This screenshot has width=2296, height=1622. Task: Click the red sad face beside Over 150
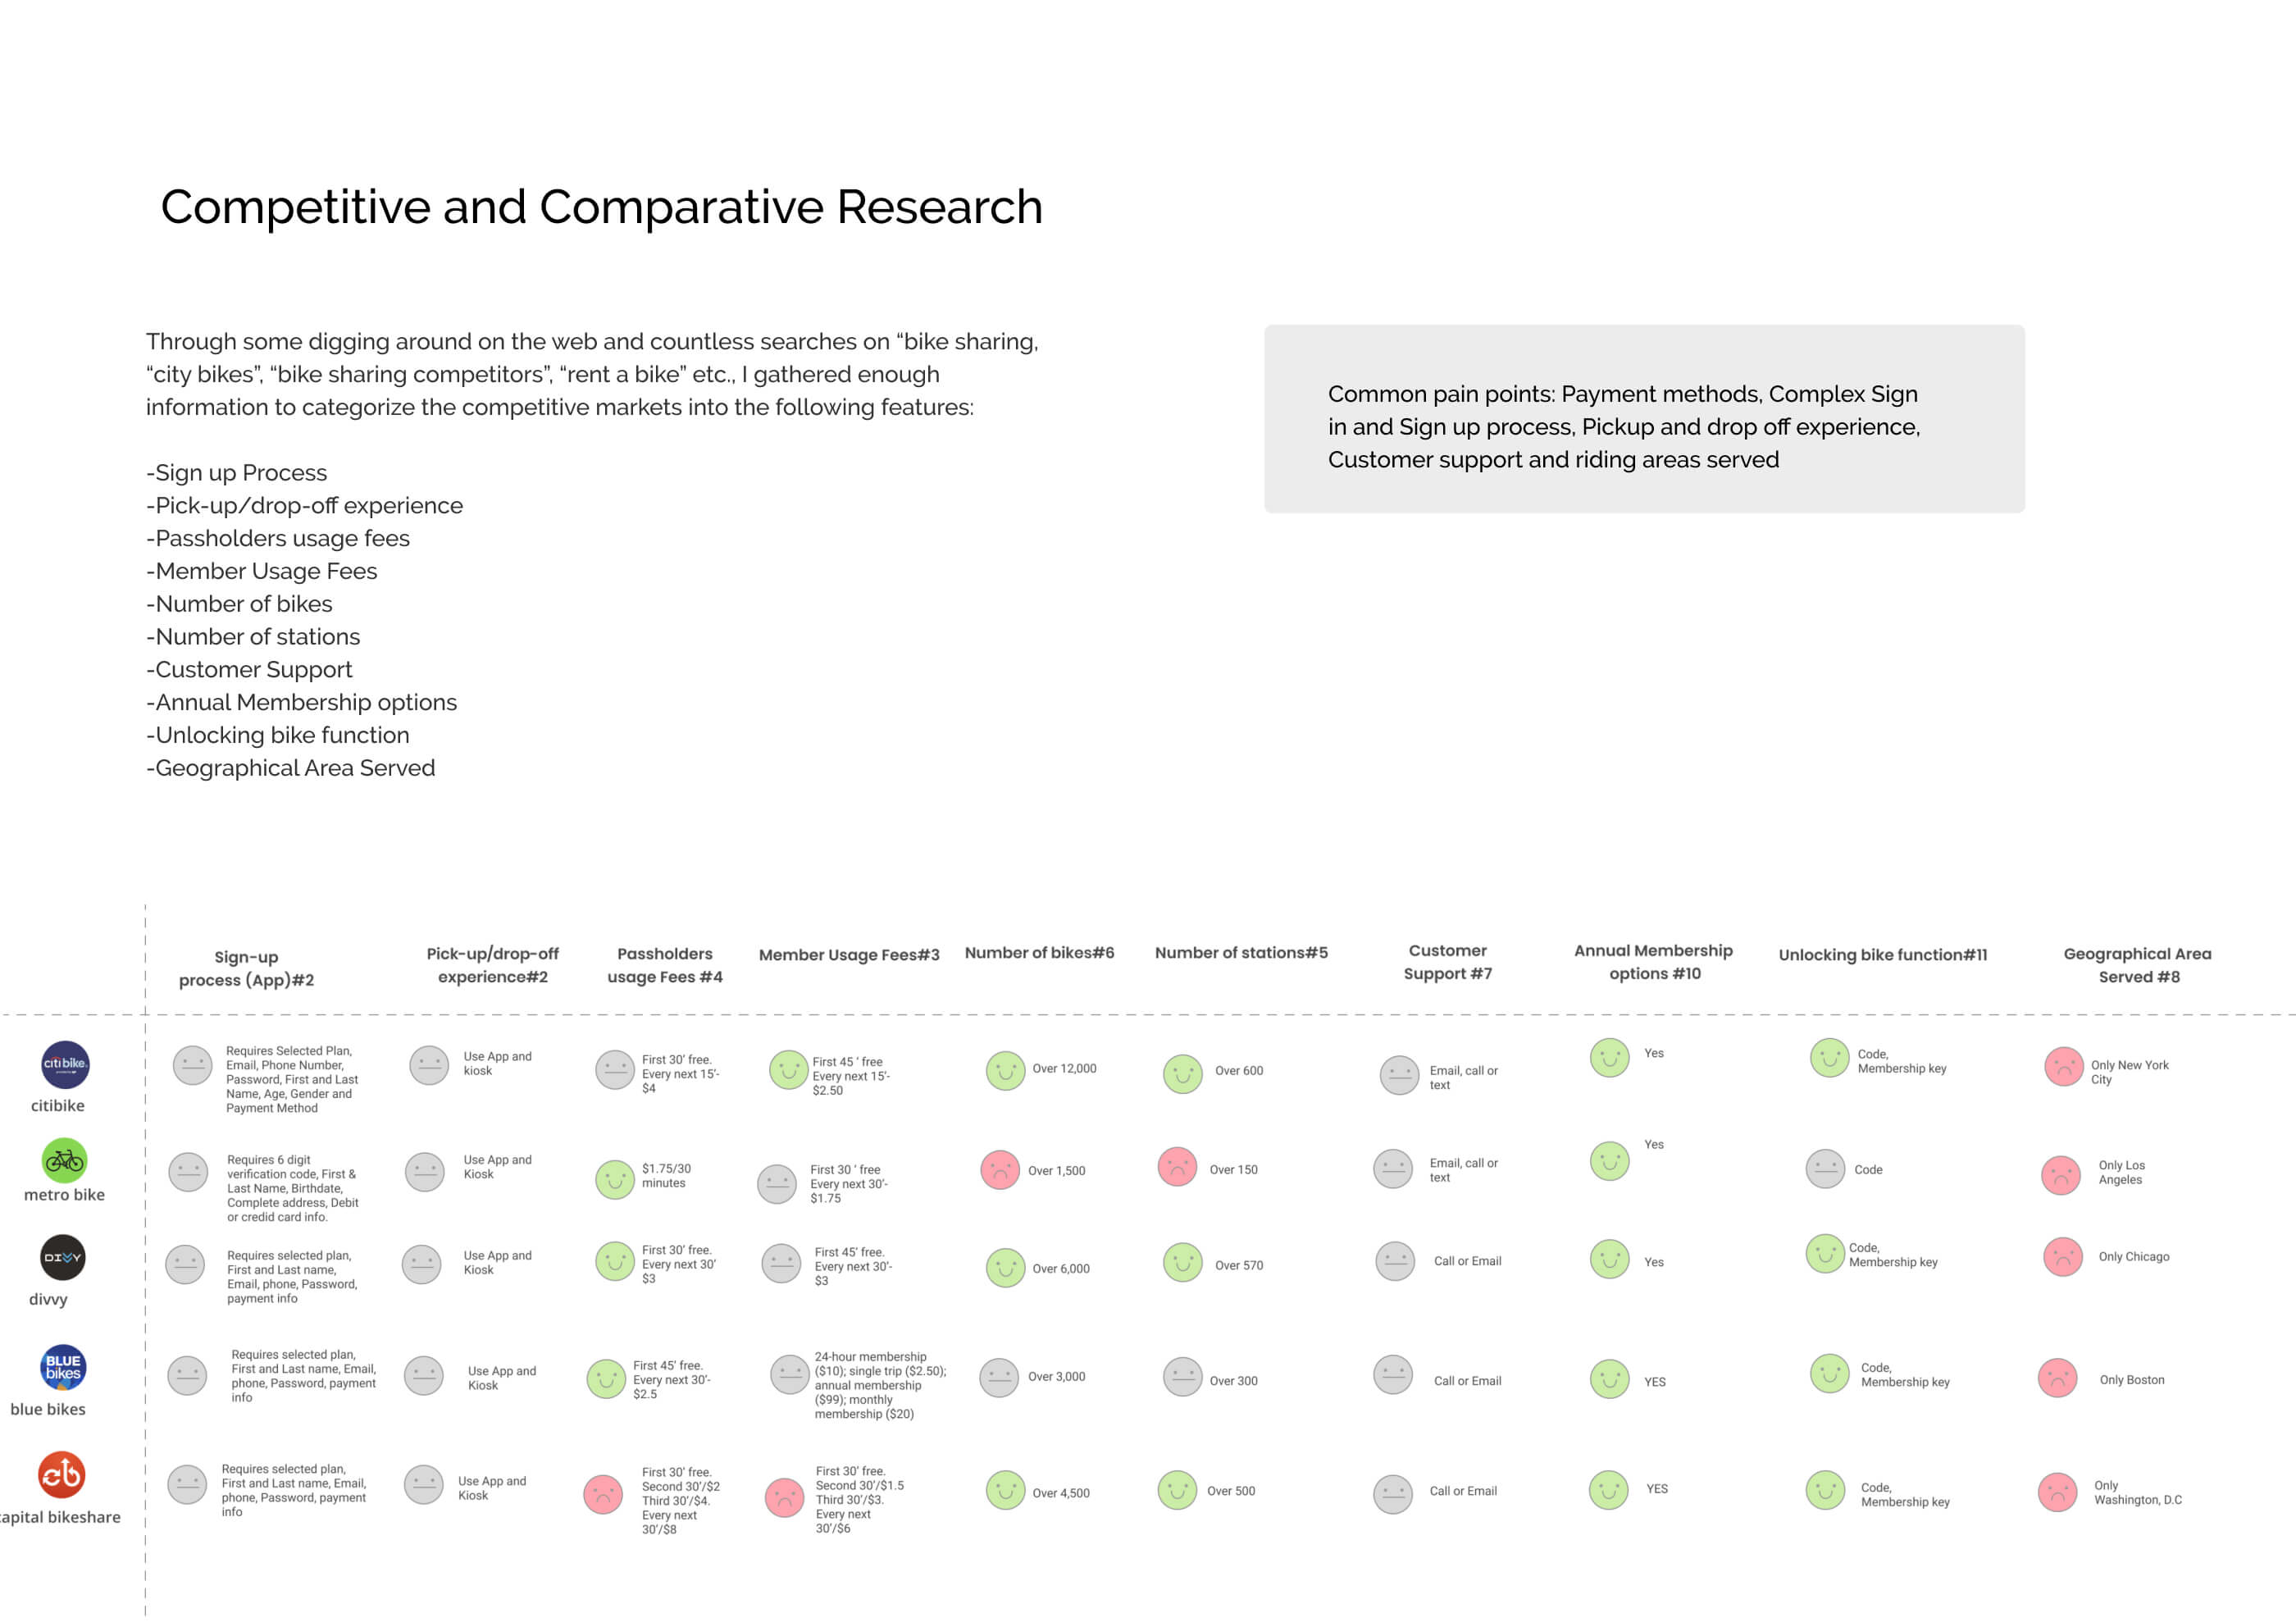[x=1177, y=1167]
